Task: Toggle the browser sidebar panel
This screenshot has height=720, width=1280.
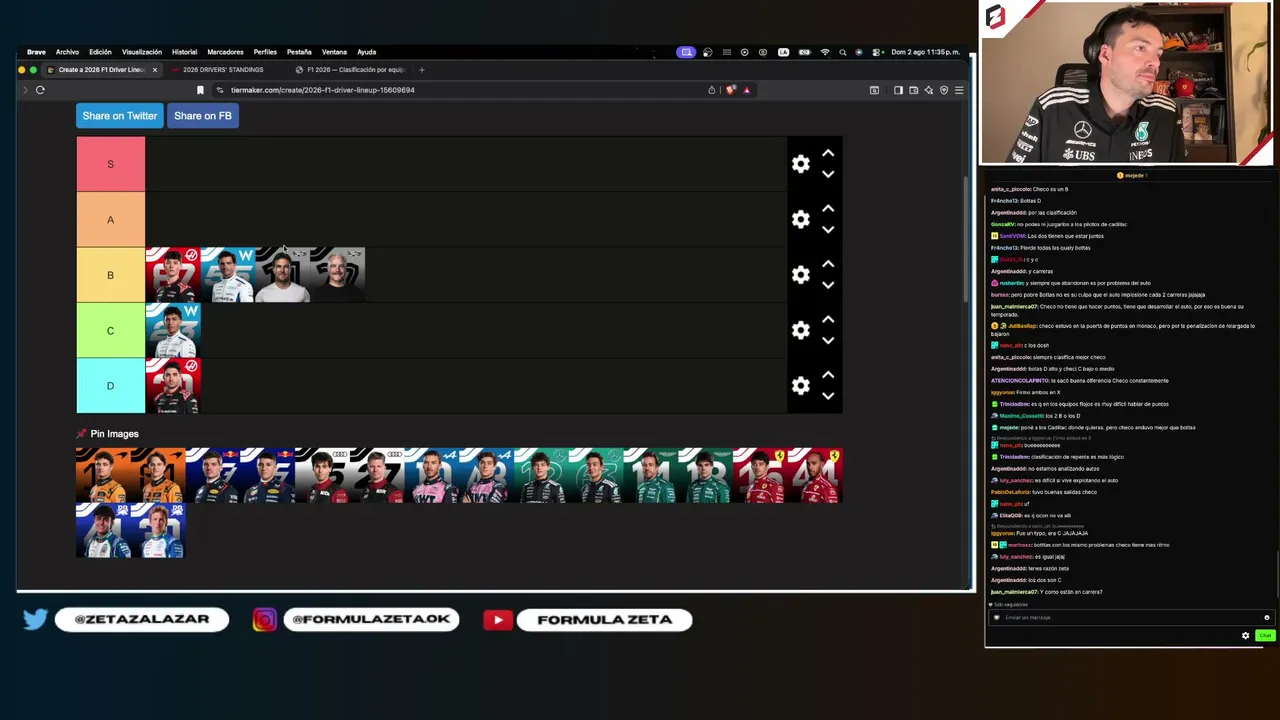Action: coord(898,90)
